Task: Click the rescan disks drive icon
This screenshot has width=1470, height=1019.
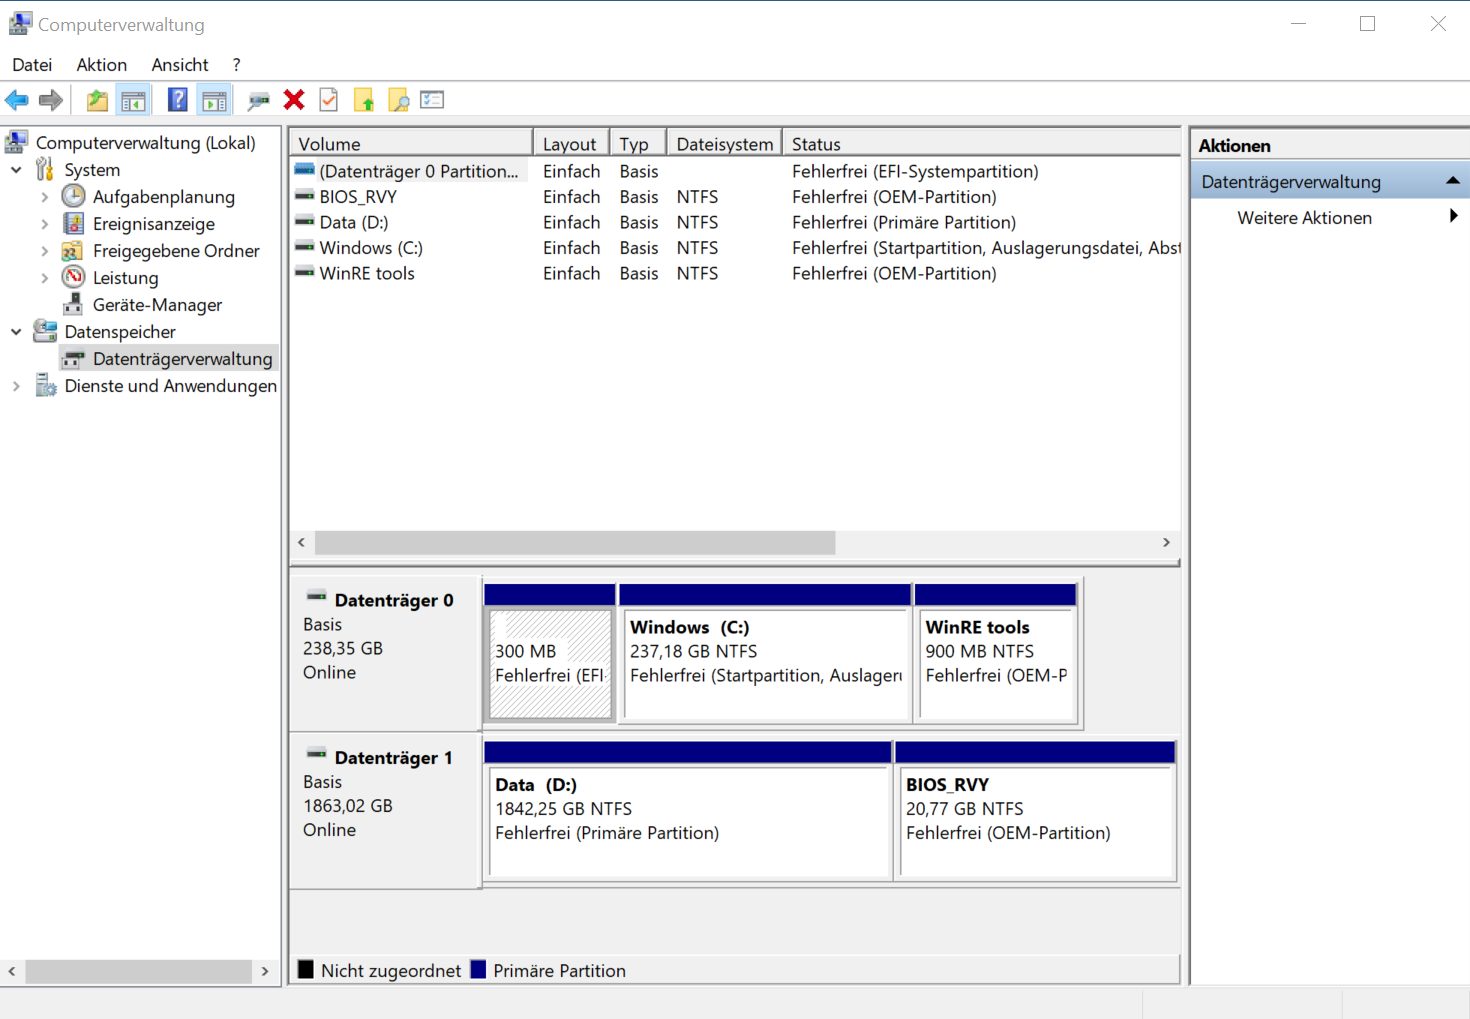Action: point(259,100)
